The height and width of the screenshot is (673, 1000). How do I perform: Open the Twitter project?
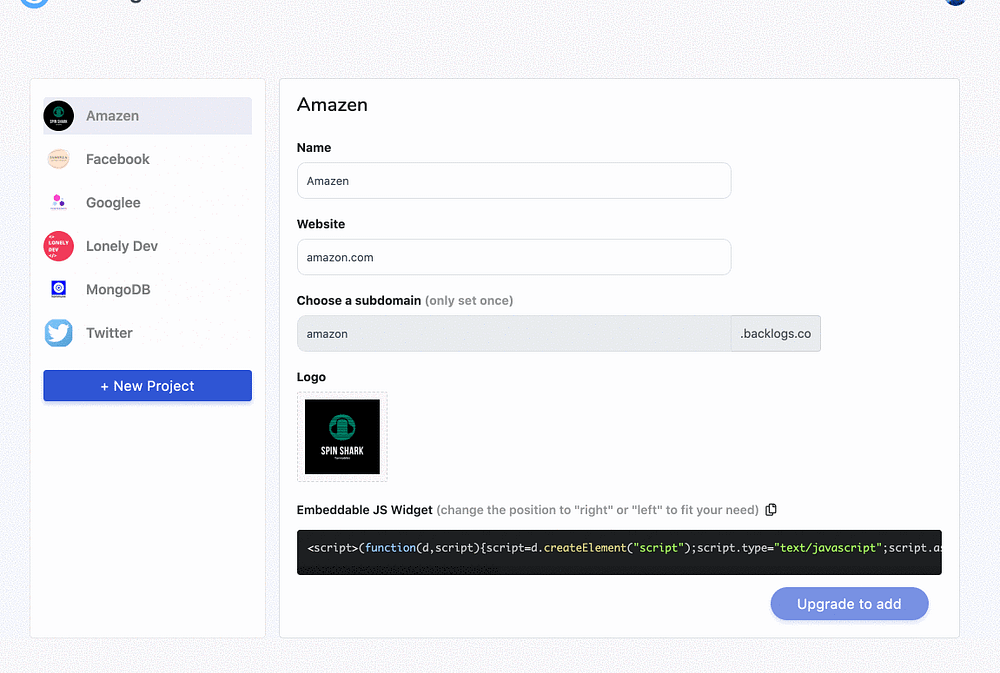pyautogui.click(x=147, y=333)
